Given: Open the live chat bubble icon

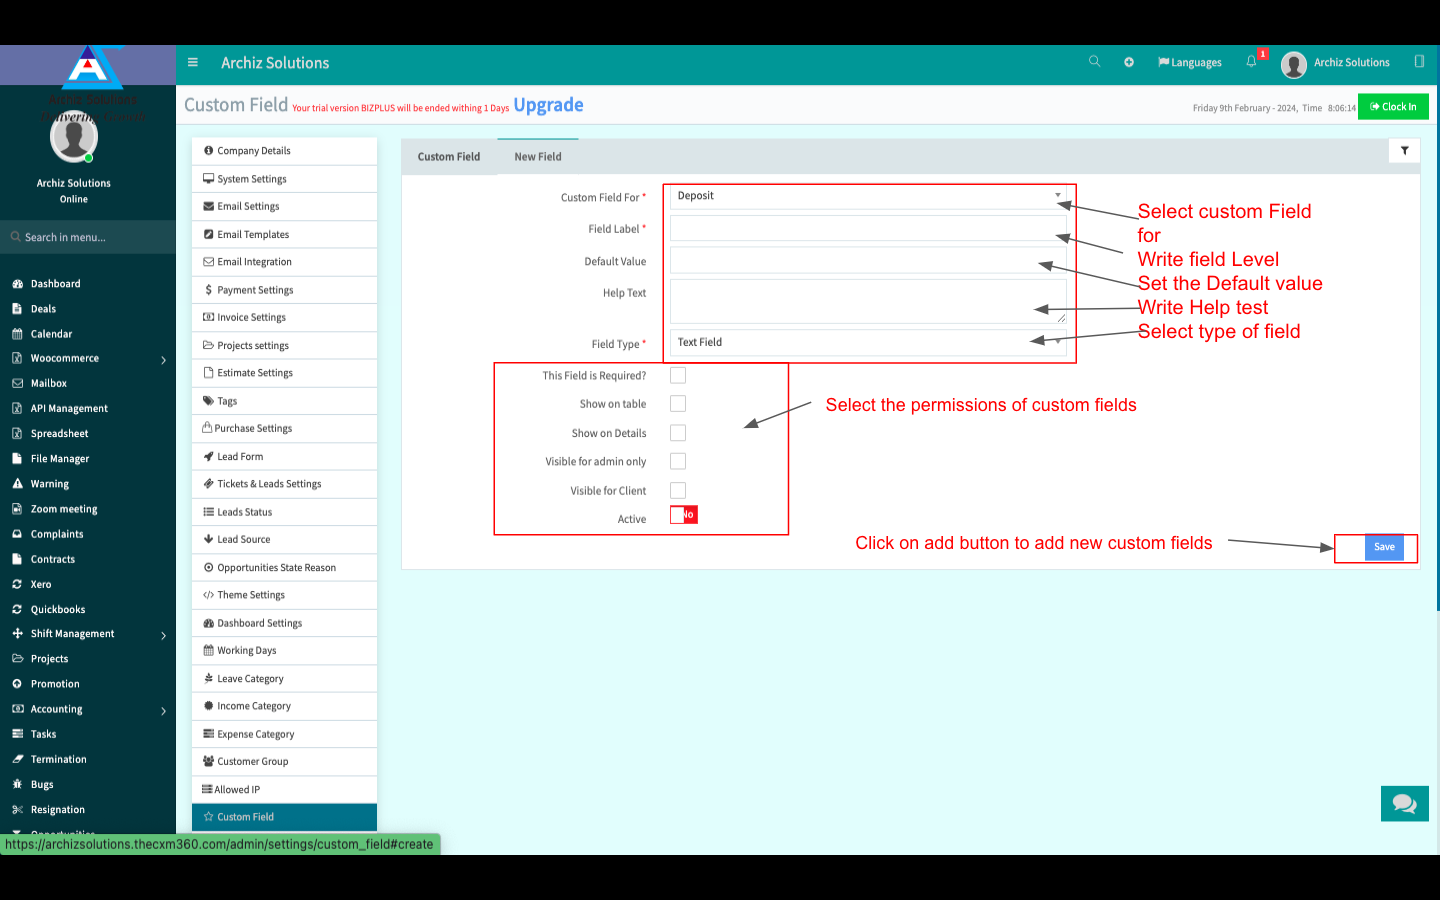Looking at the screenshot, I should [x=1404, y=803].
